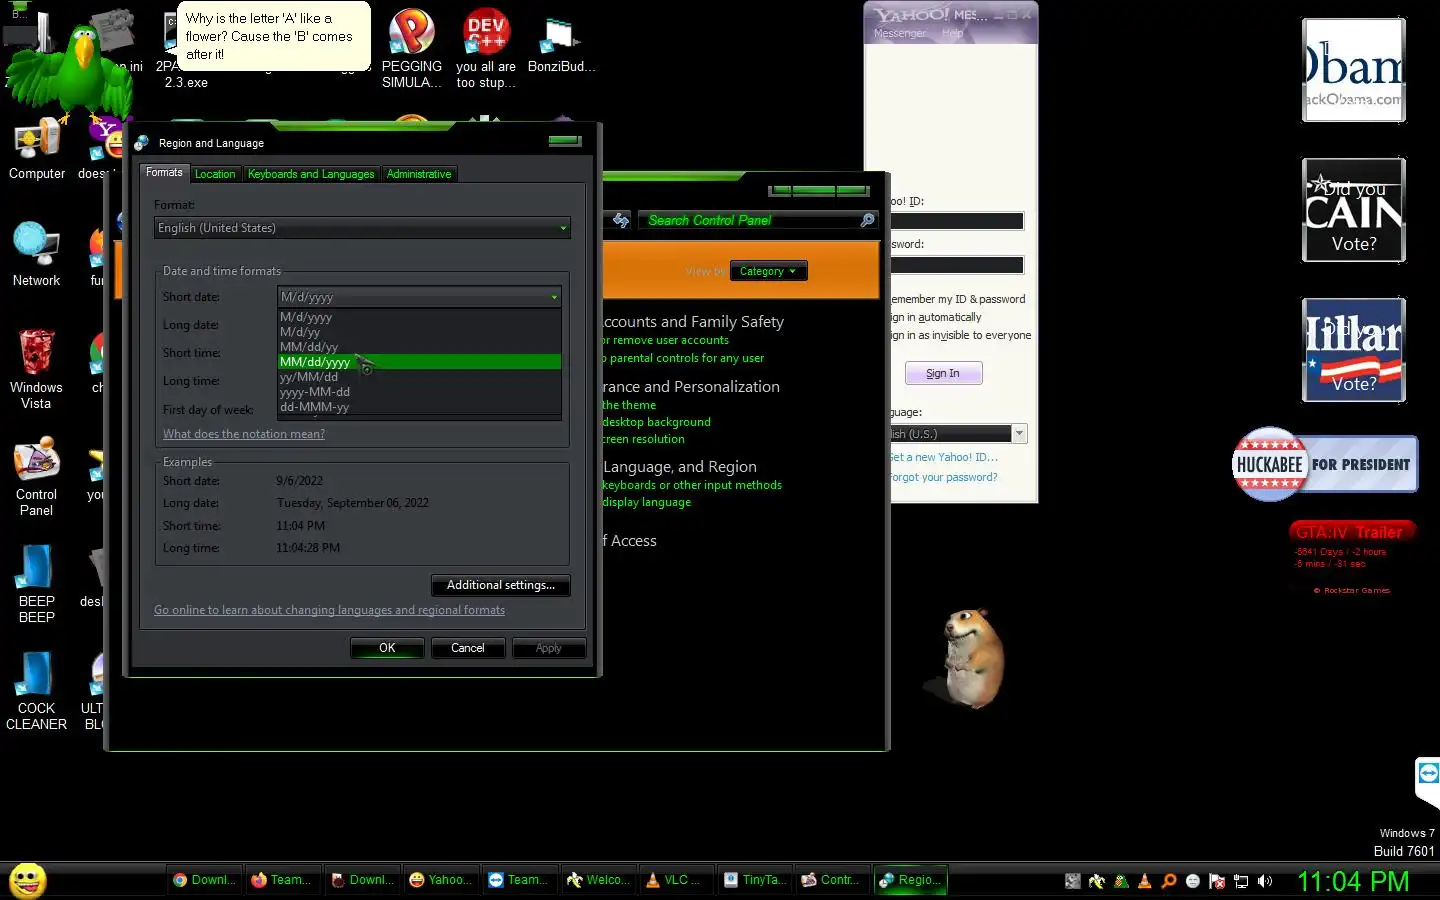Image resolution: width=1440 pixels, height=900 pixels.
Task: Collapse the Short date combo box arrow
Action: [554, 297]
